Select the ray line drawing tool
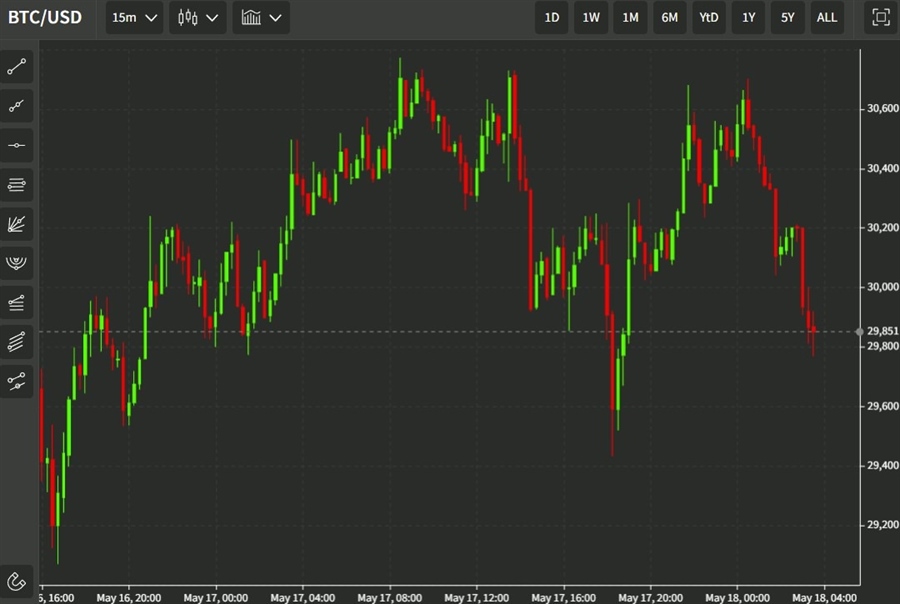 pyautogui.click(x=17, y=106)
